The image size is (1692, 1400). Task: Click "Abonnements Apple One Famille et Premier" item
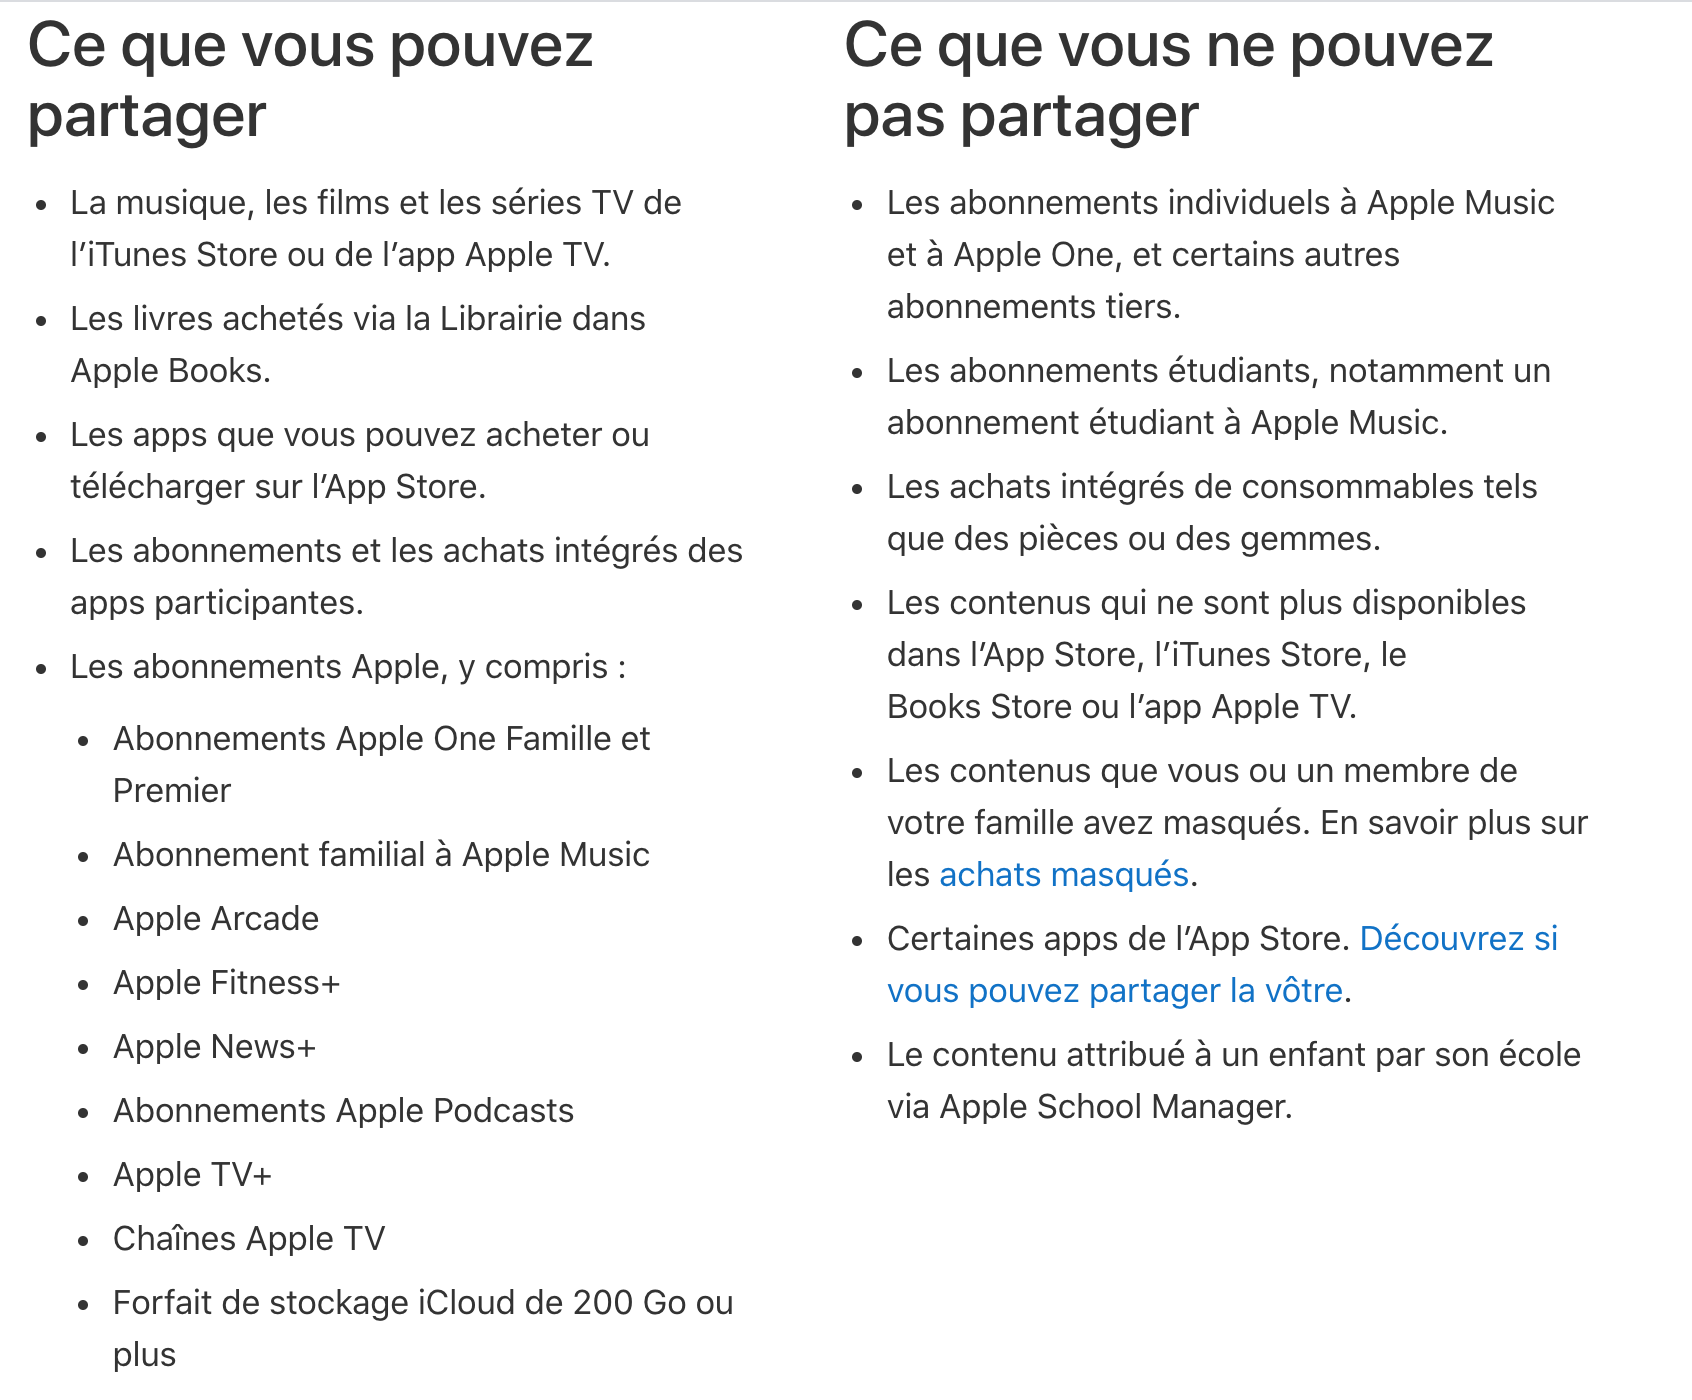pos(381,739)
